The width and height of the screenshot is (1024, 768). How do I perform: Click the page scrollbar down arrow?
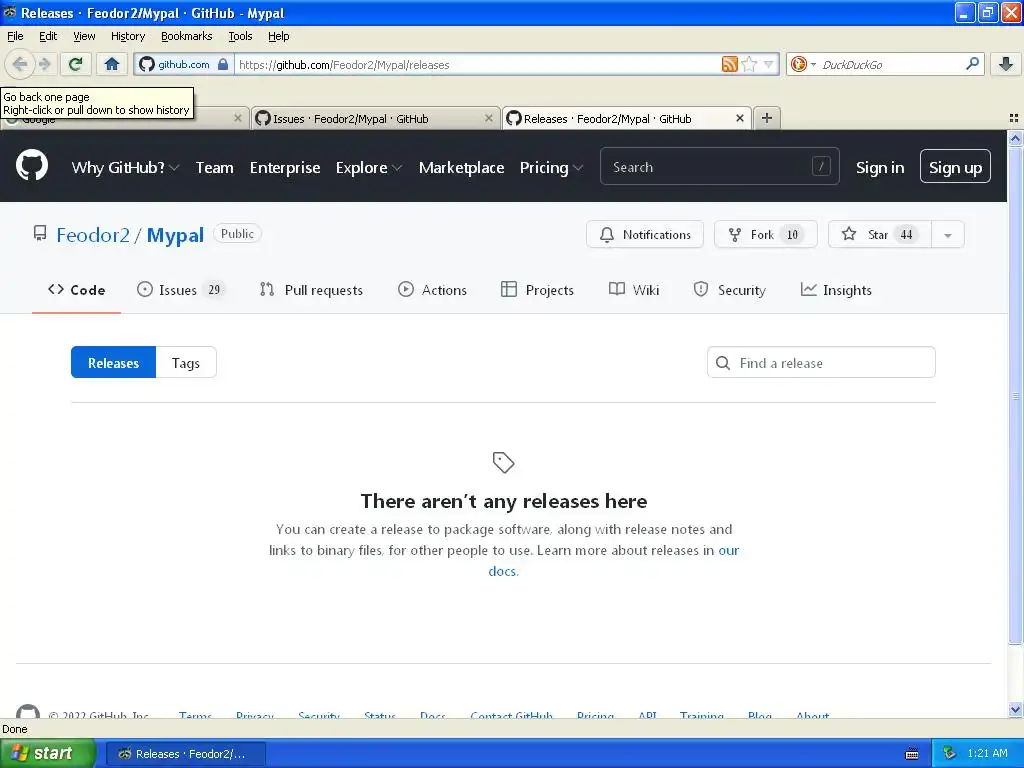1015,709
